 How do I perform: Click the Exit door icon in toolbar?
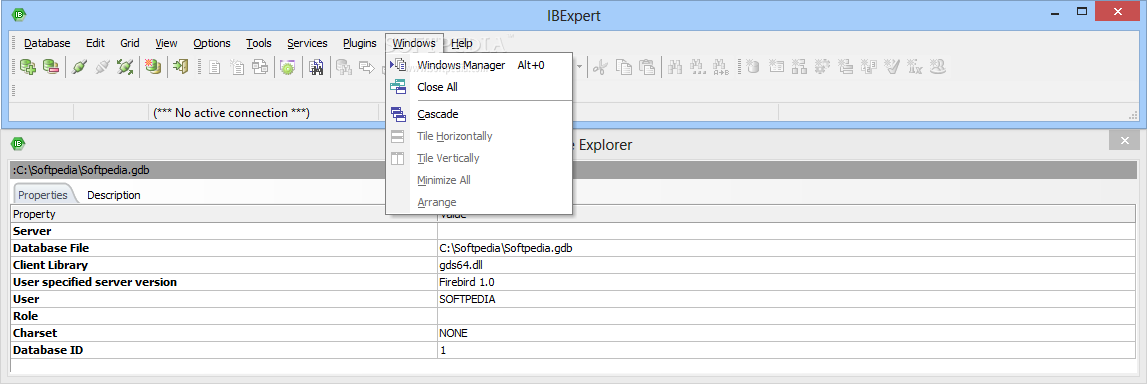[181, 67]
